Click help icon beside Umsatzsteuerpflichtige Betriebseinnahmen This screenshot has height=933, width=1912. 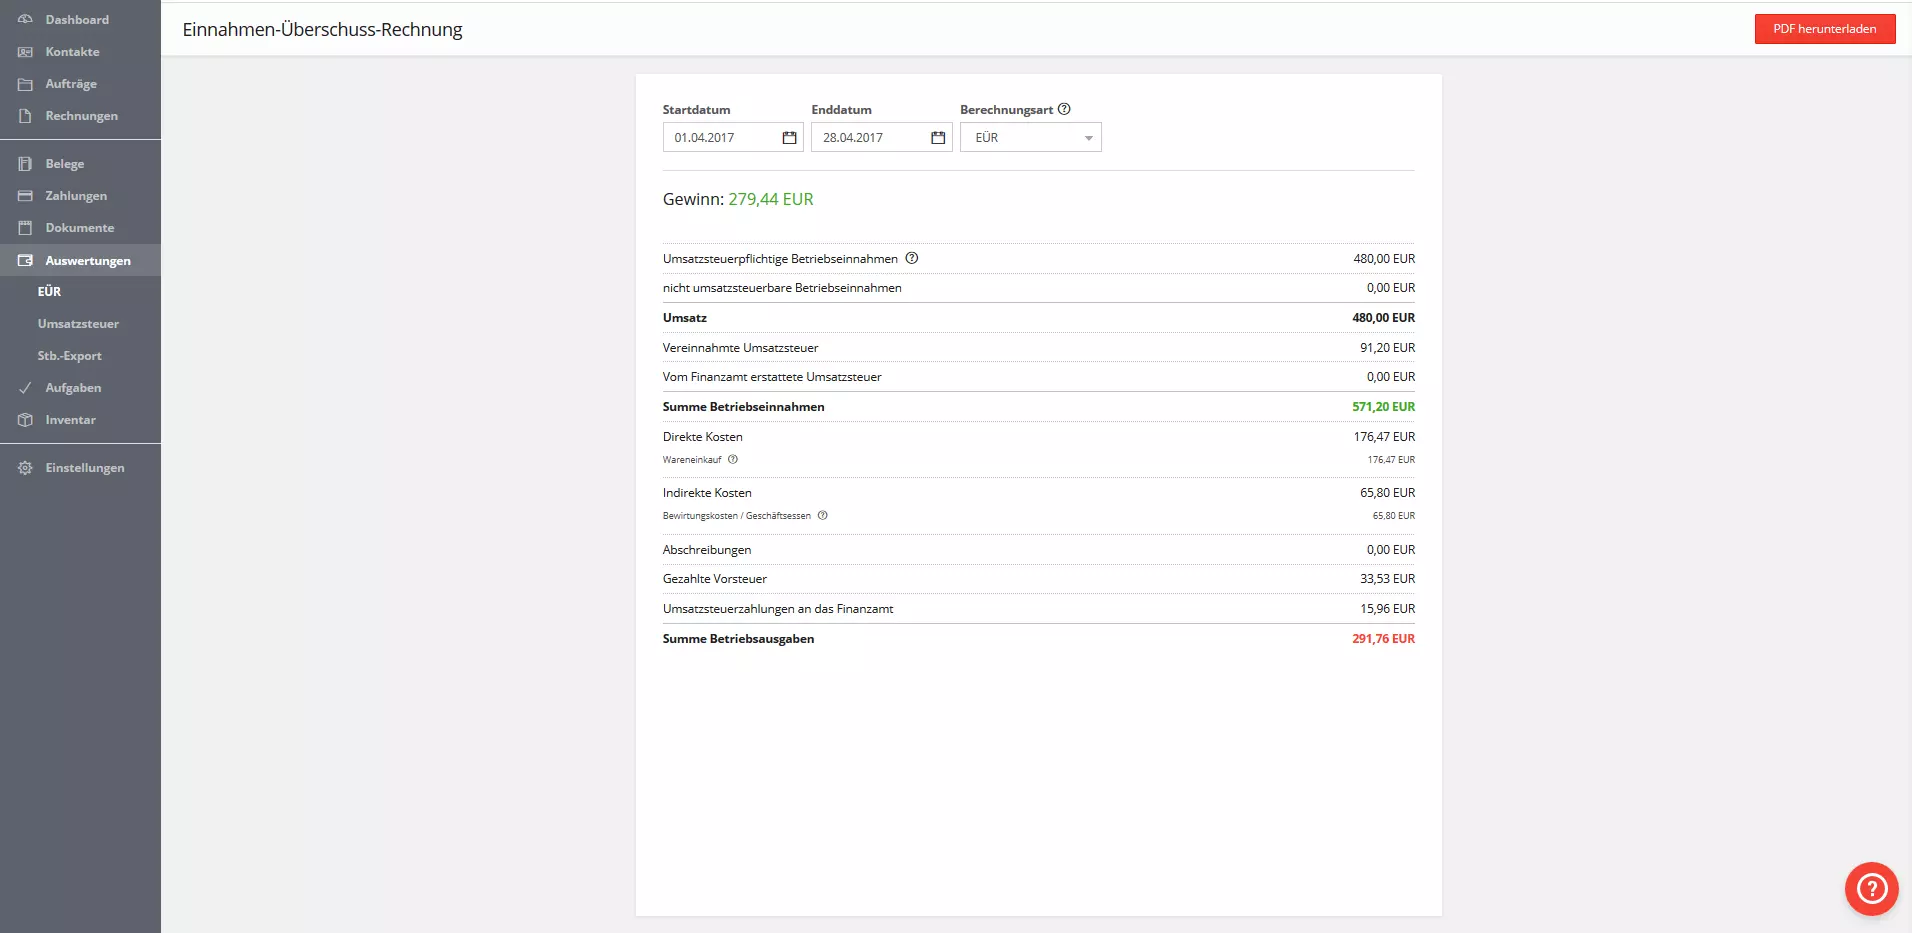tap(912, 258)
